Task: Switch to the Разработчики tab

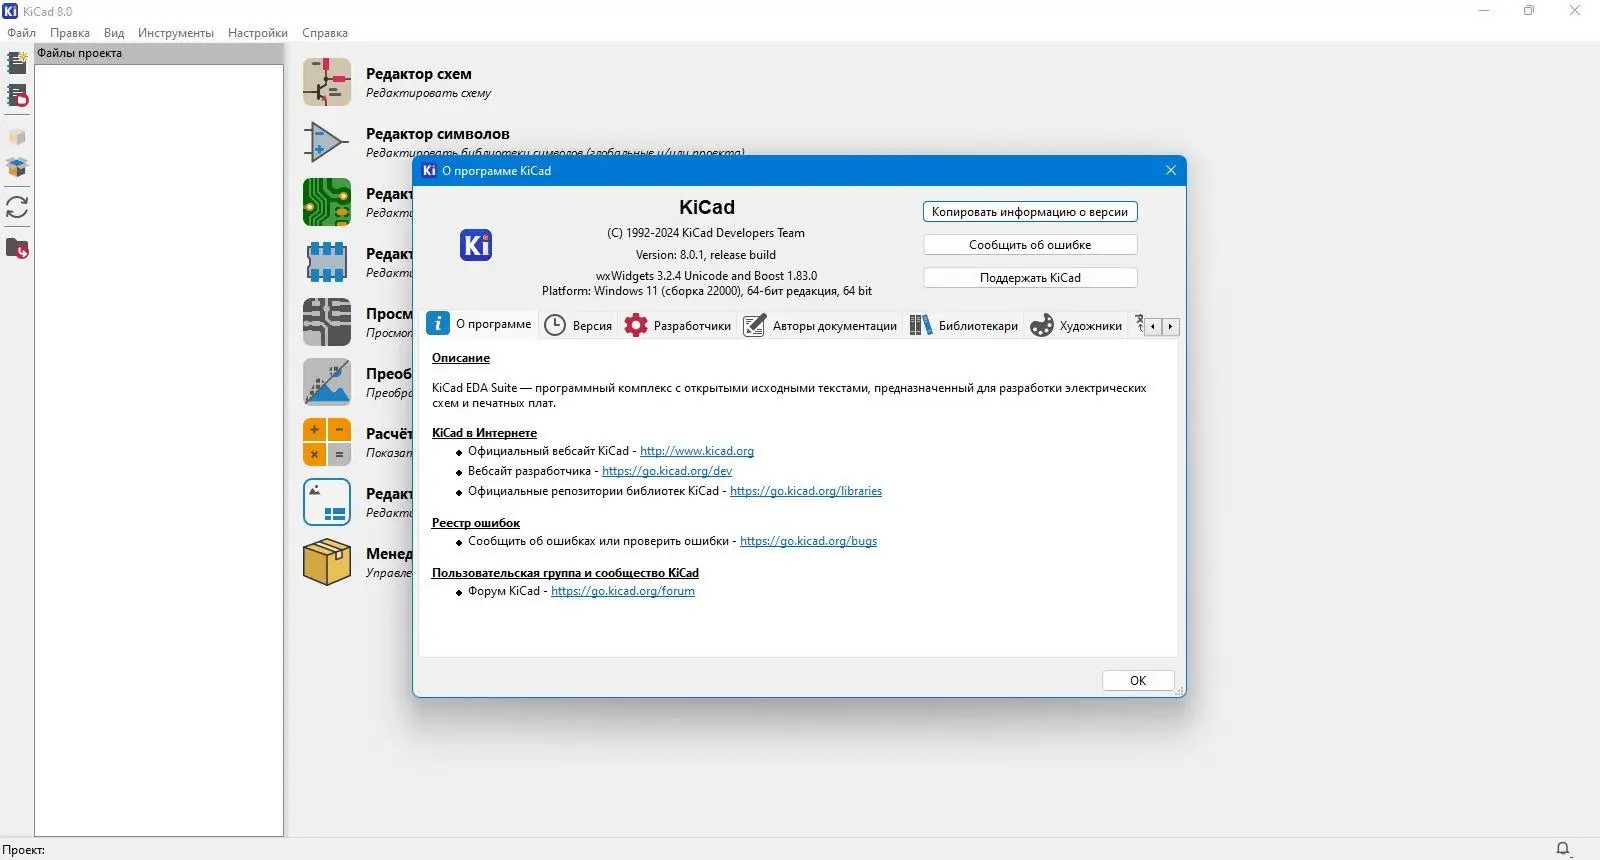Action: [678, 326]
